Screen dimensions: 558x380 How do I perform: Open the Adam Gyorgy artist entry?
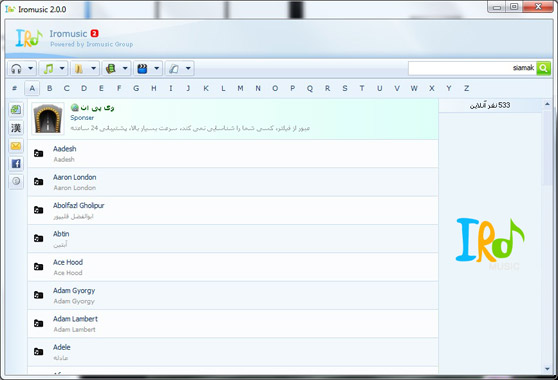233,296
